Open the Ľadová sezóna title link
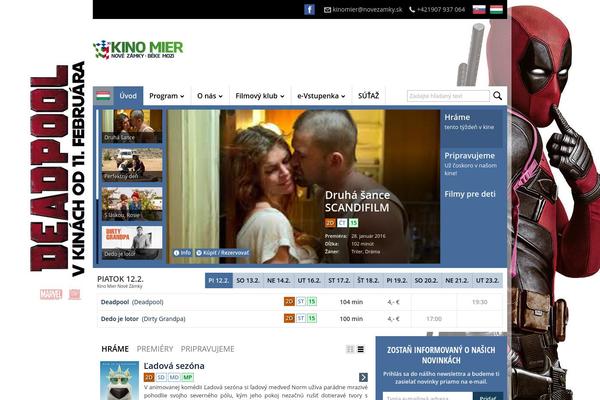Screen dimensions: 600x400 click(x=174, y=366)
